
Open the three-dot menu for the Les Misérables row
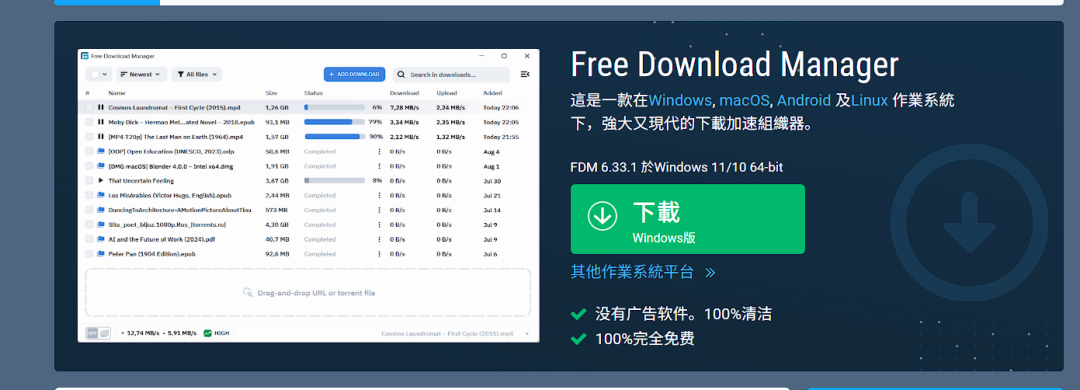[379, 195]
